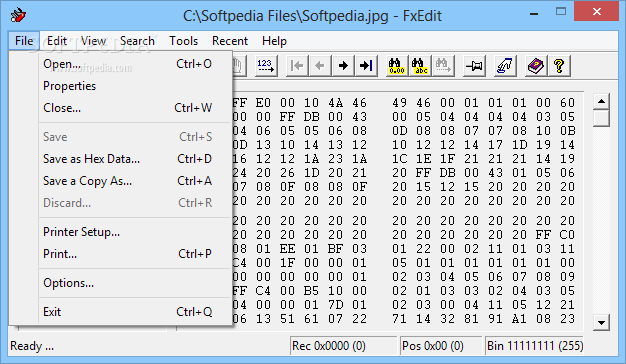The image size is (626, 364).
Task: Click the yellow question mark icon
Action: [559, 65]
